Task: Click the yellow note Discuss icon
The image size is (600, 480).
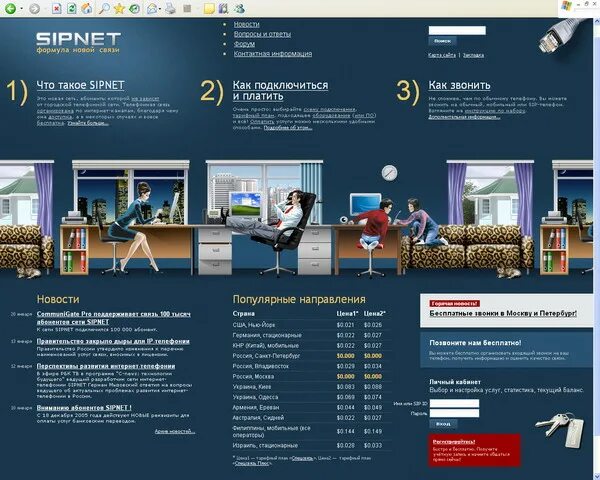Action: (x=209, y=8)
